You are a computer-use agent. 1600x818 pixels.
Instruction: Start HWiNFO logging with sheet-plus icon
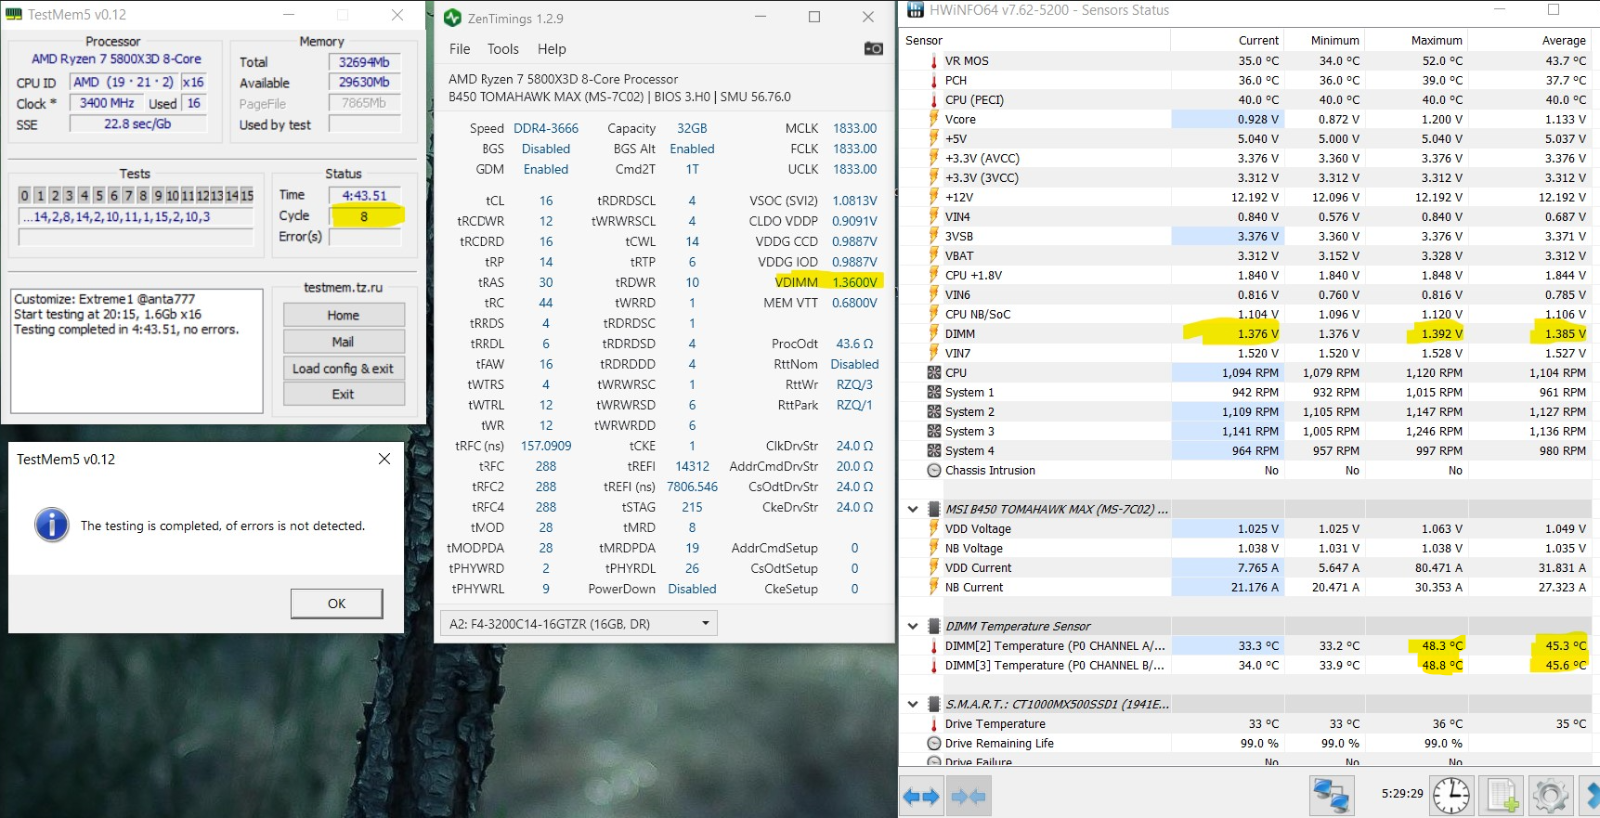1502,796
